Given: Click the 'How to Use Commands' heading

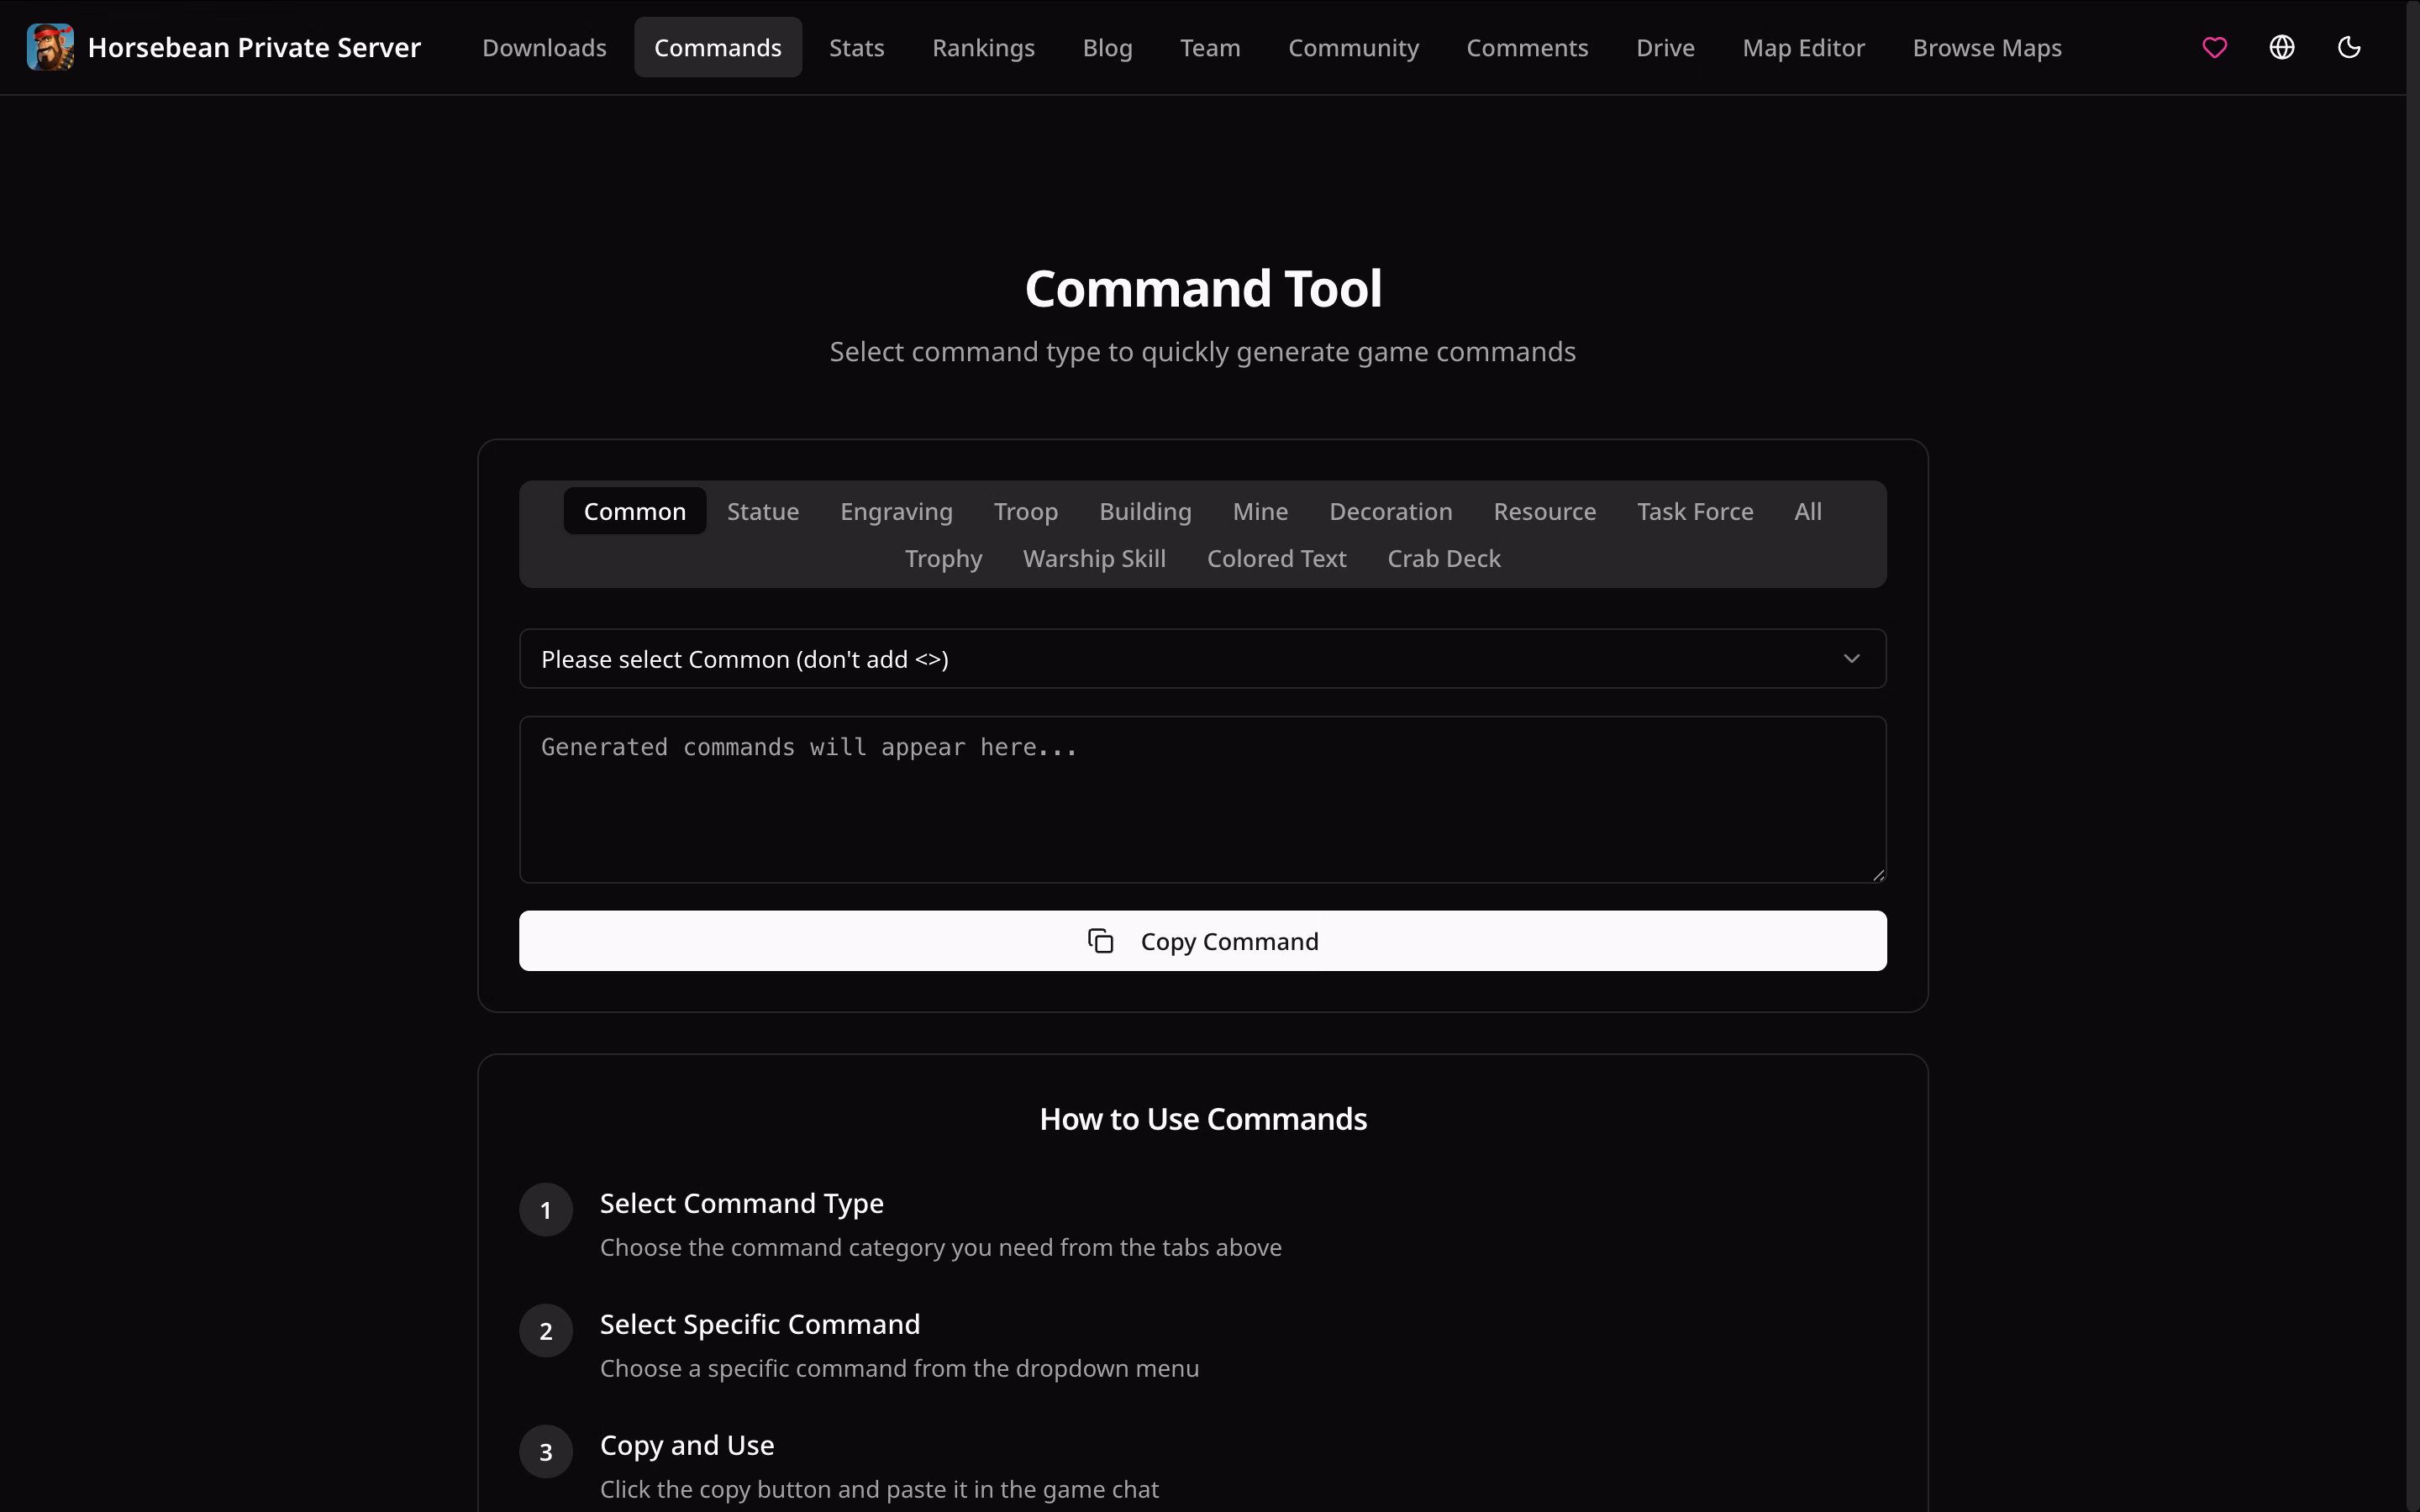Looking at the screenshot, I should pyautogui.click(x=1203, y=1119).
